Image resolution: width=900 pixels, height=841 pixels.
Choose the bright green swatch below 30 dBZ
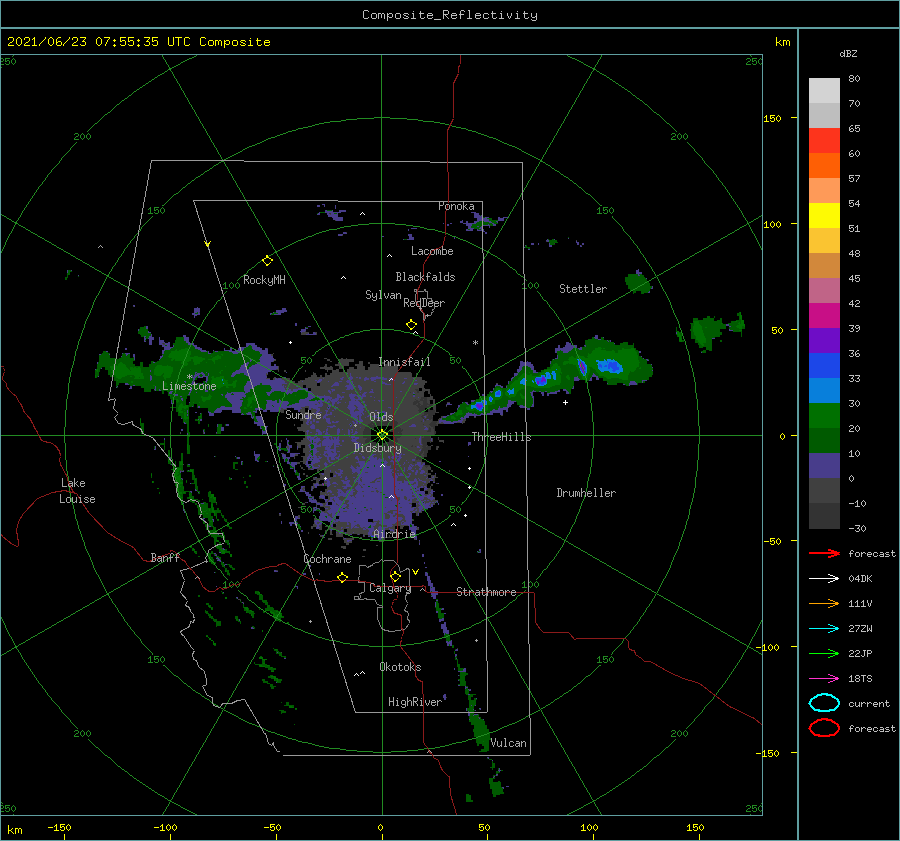pyautogui.click(x=824, y=415)
